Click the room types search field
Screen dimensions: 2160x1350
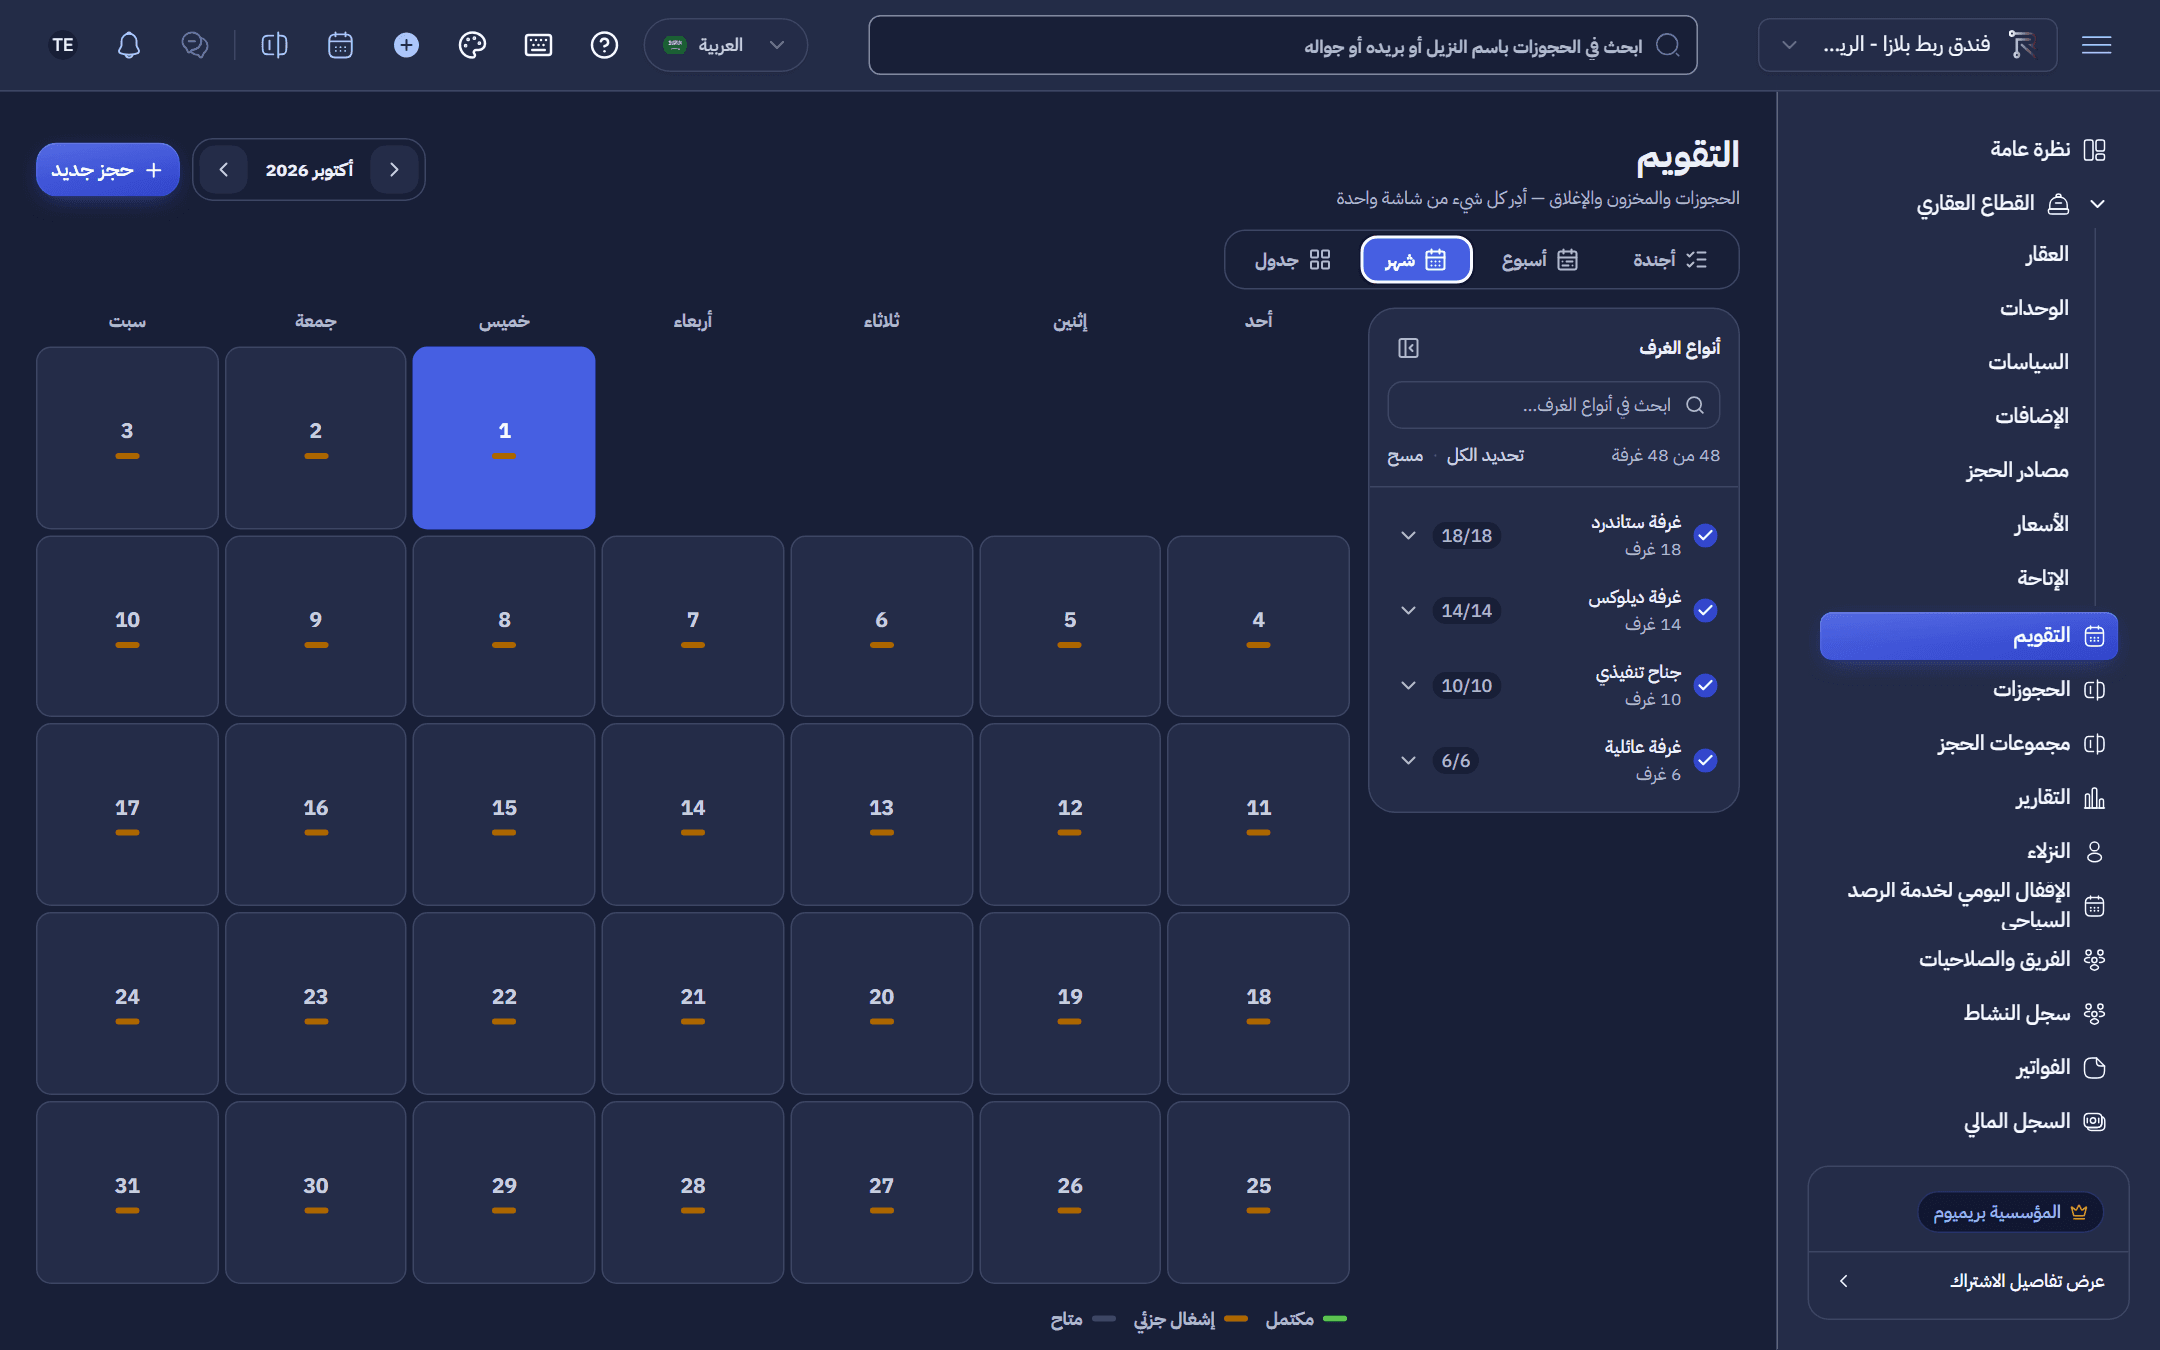tap(1554, 405)
